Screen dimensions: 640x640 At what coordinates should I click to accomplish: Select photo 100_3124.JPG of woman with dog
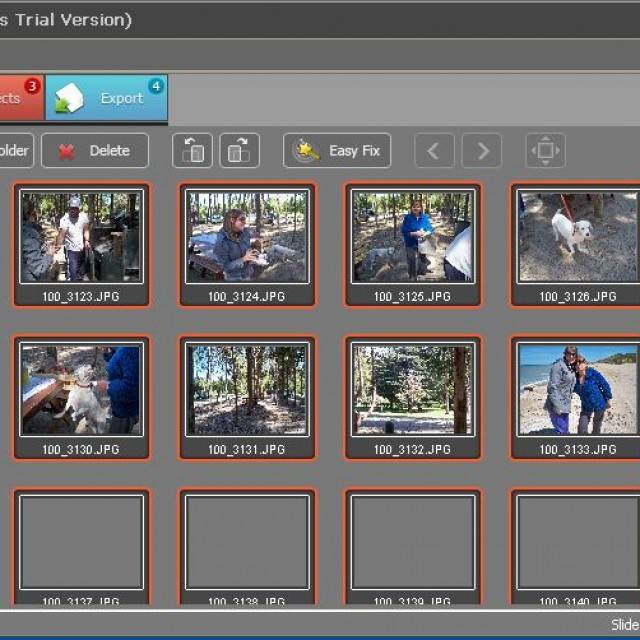[x=247, y=238]
